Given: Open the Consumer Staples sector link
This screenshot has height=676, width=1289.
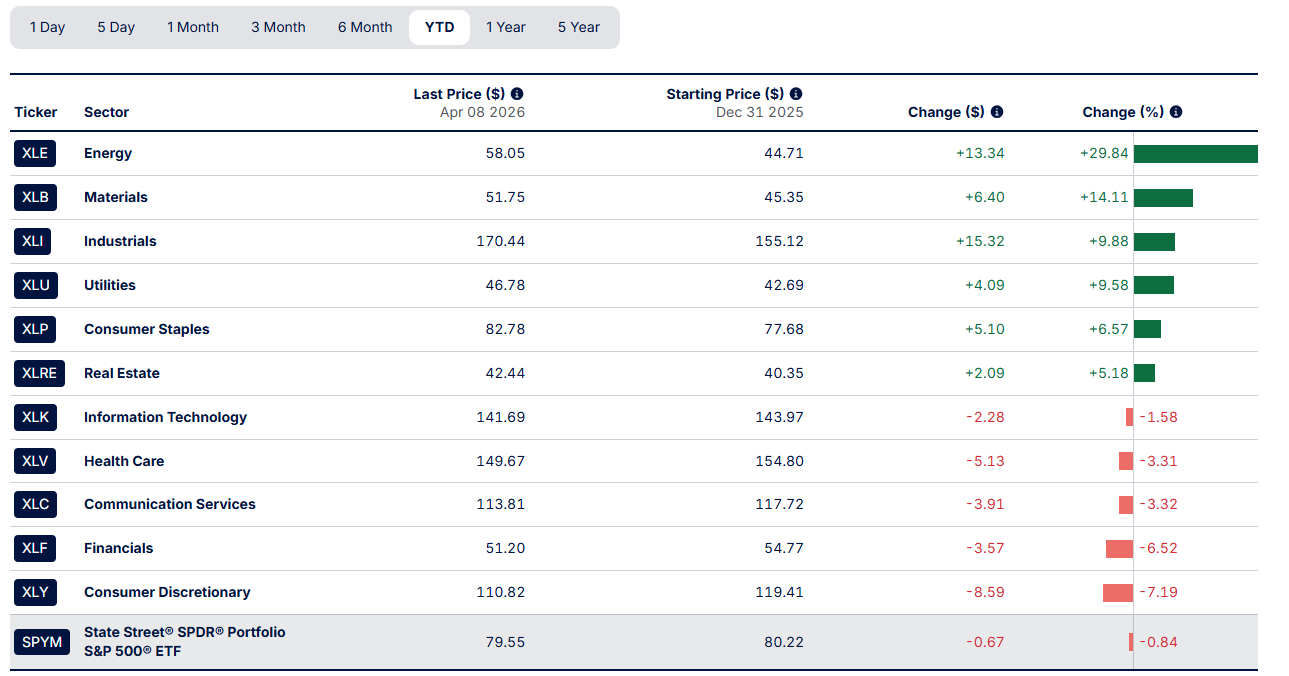Looking at the screenshot, I should [147, 329].
